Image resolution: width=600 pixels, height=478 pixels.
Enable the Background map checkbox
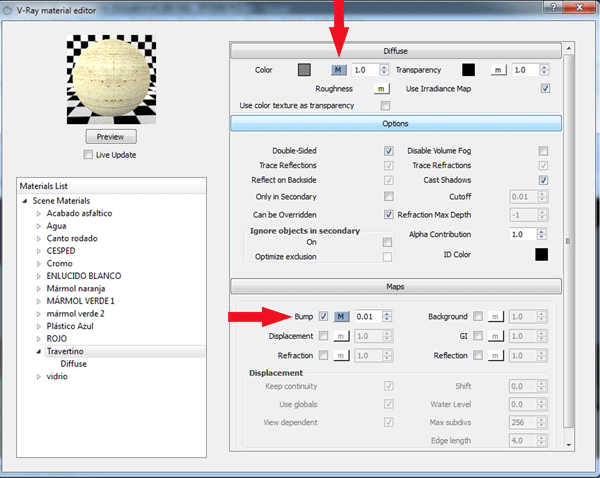[478, 316]
